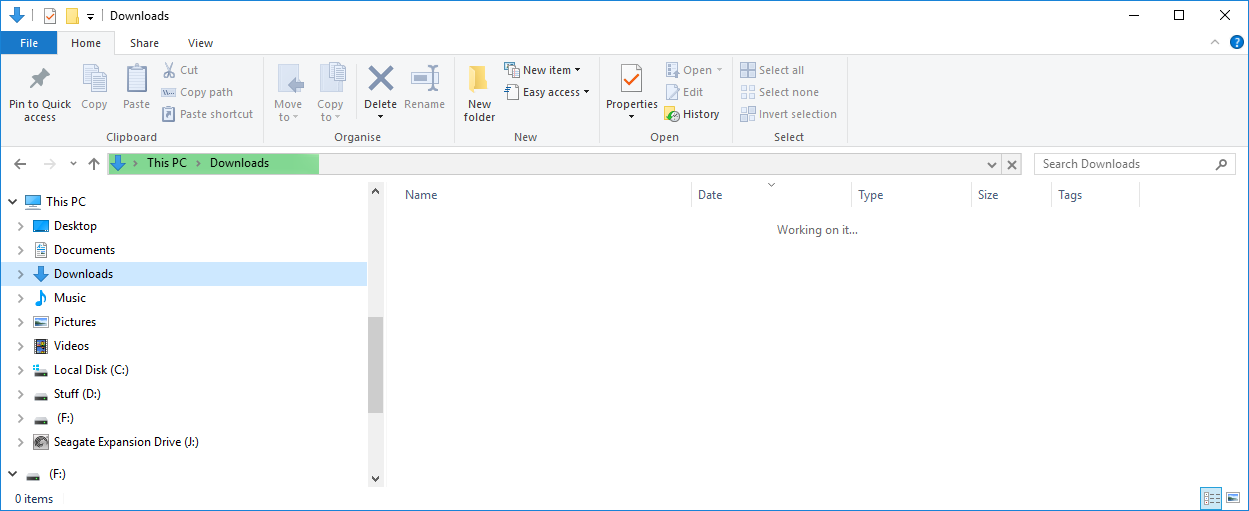Open the arrow below Delete
1249x511 pixels.
coord(380,117)
